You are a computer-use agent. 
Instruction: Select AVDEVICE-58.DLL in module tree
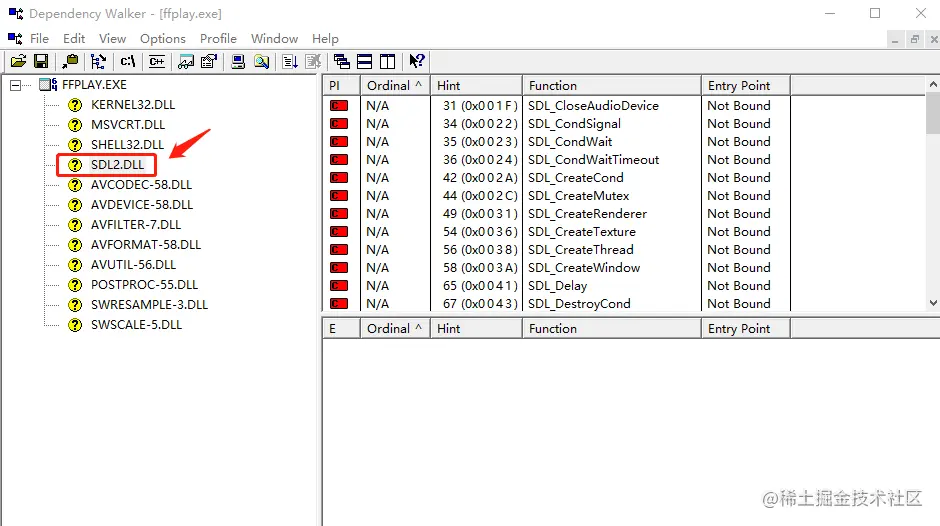pos(142,205)
